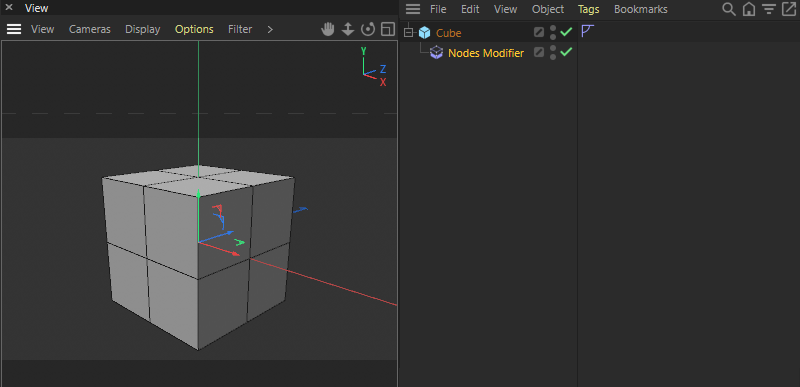Show more viewport menus chevron

270,30
